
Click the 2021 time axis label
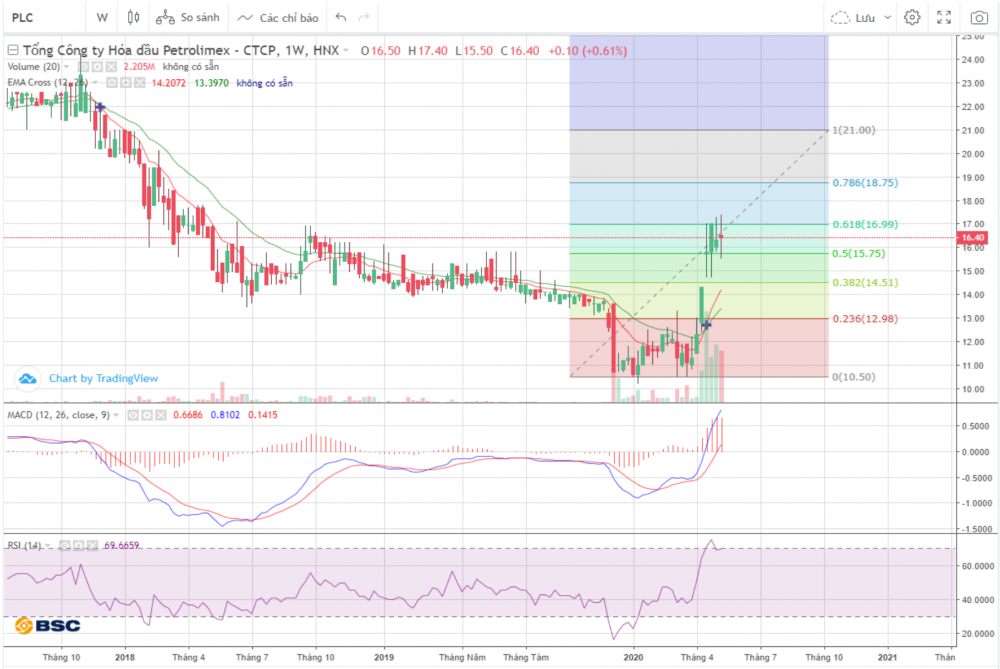click(887, 657)
